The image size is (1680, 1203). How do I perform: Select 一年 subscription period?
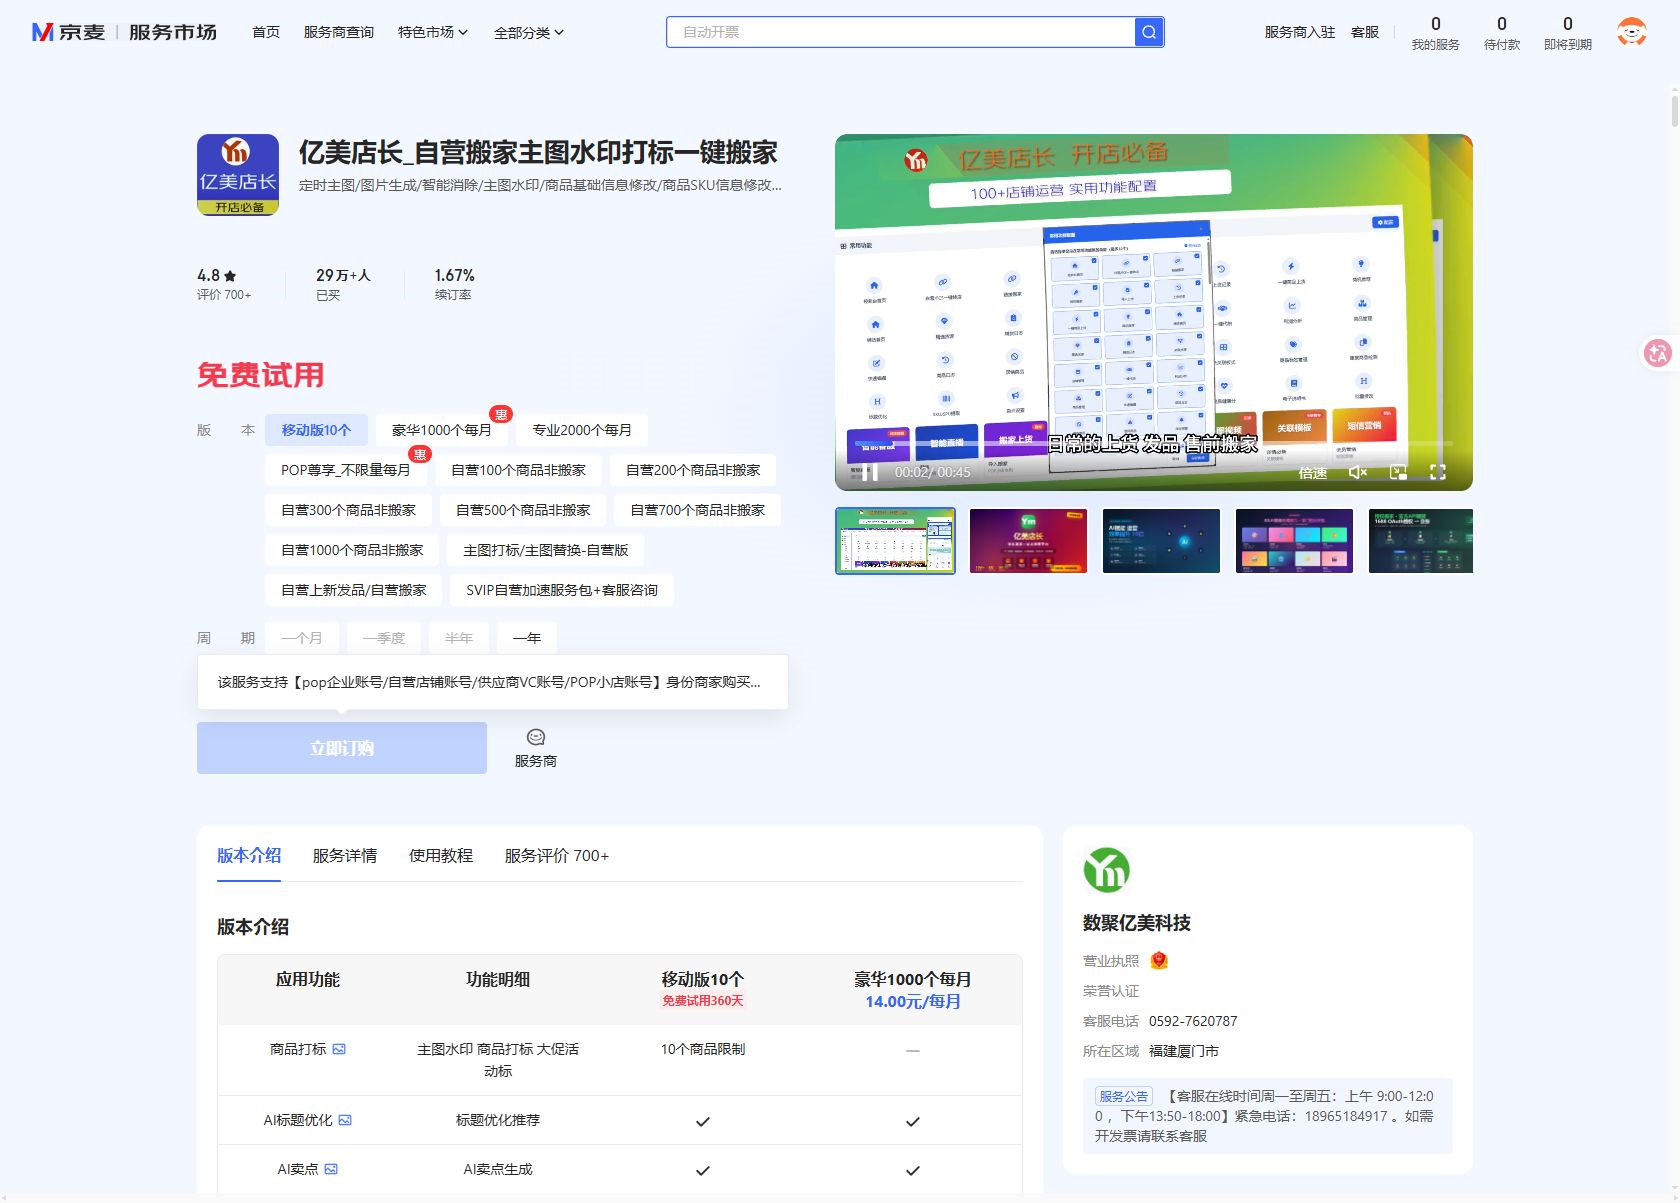click(527, 638)
